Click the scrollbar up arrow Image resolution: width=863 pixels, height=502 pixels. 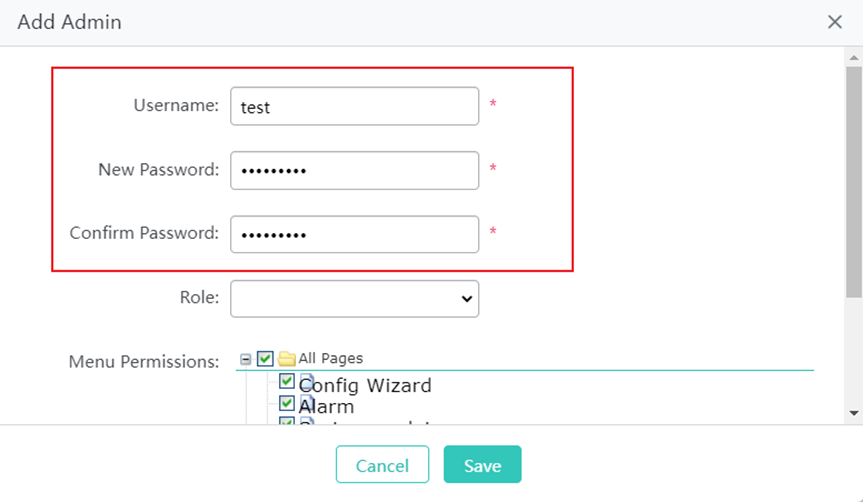pyautogui.click(x=854, y=56)
